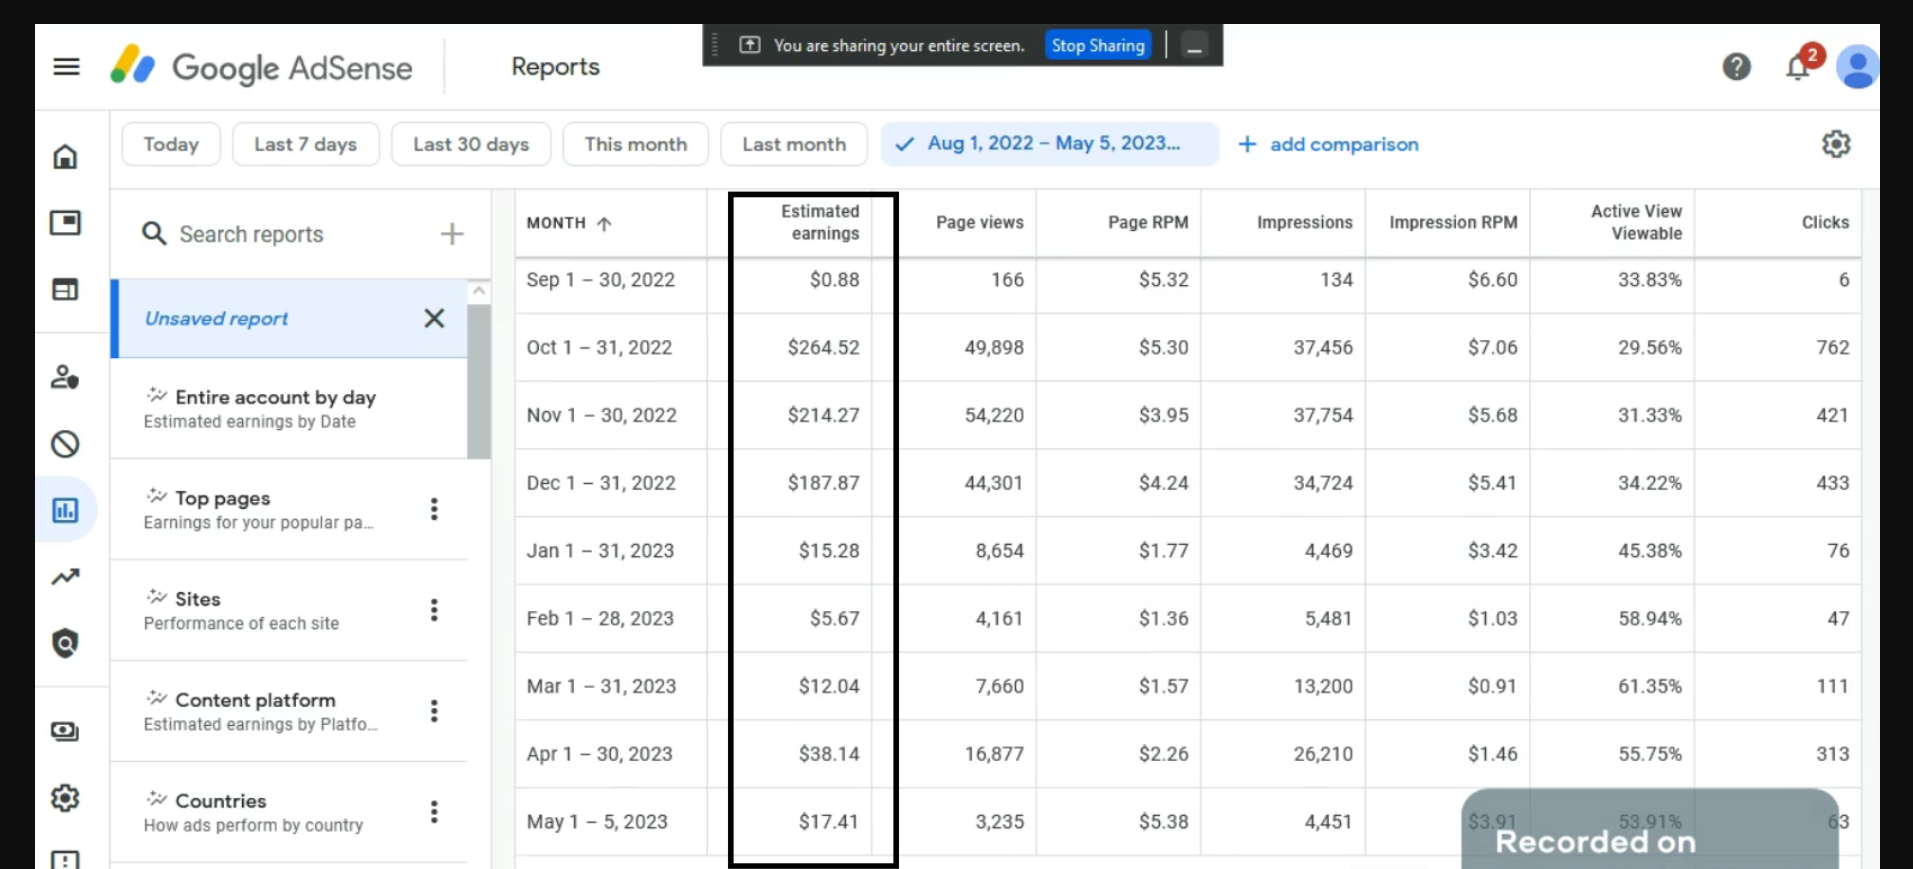Open more options for Top pages
The height and width of the screenshot is (869, 1913).
[434, 509]
